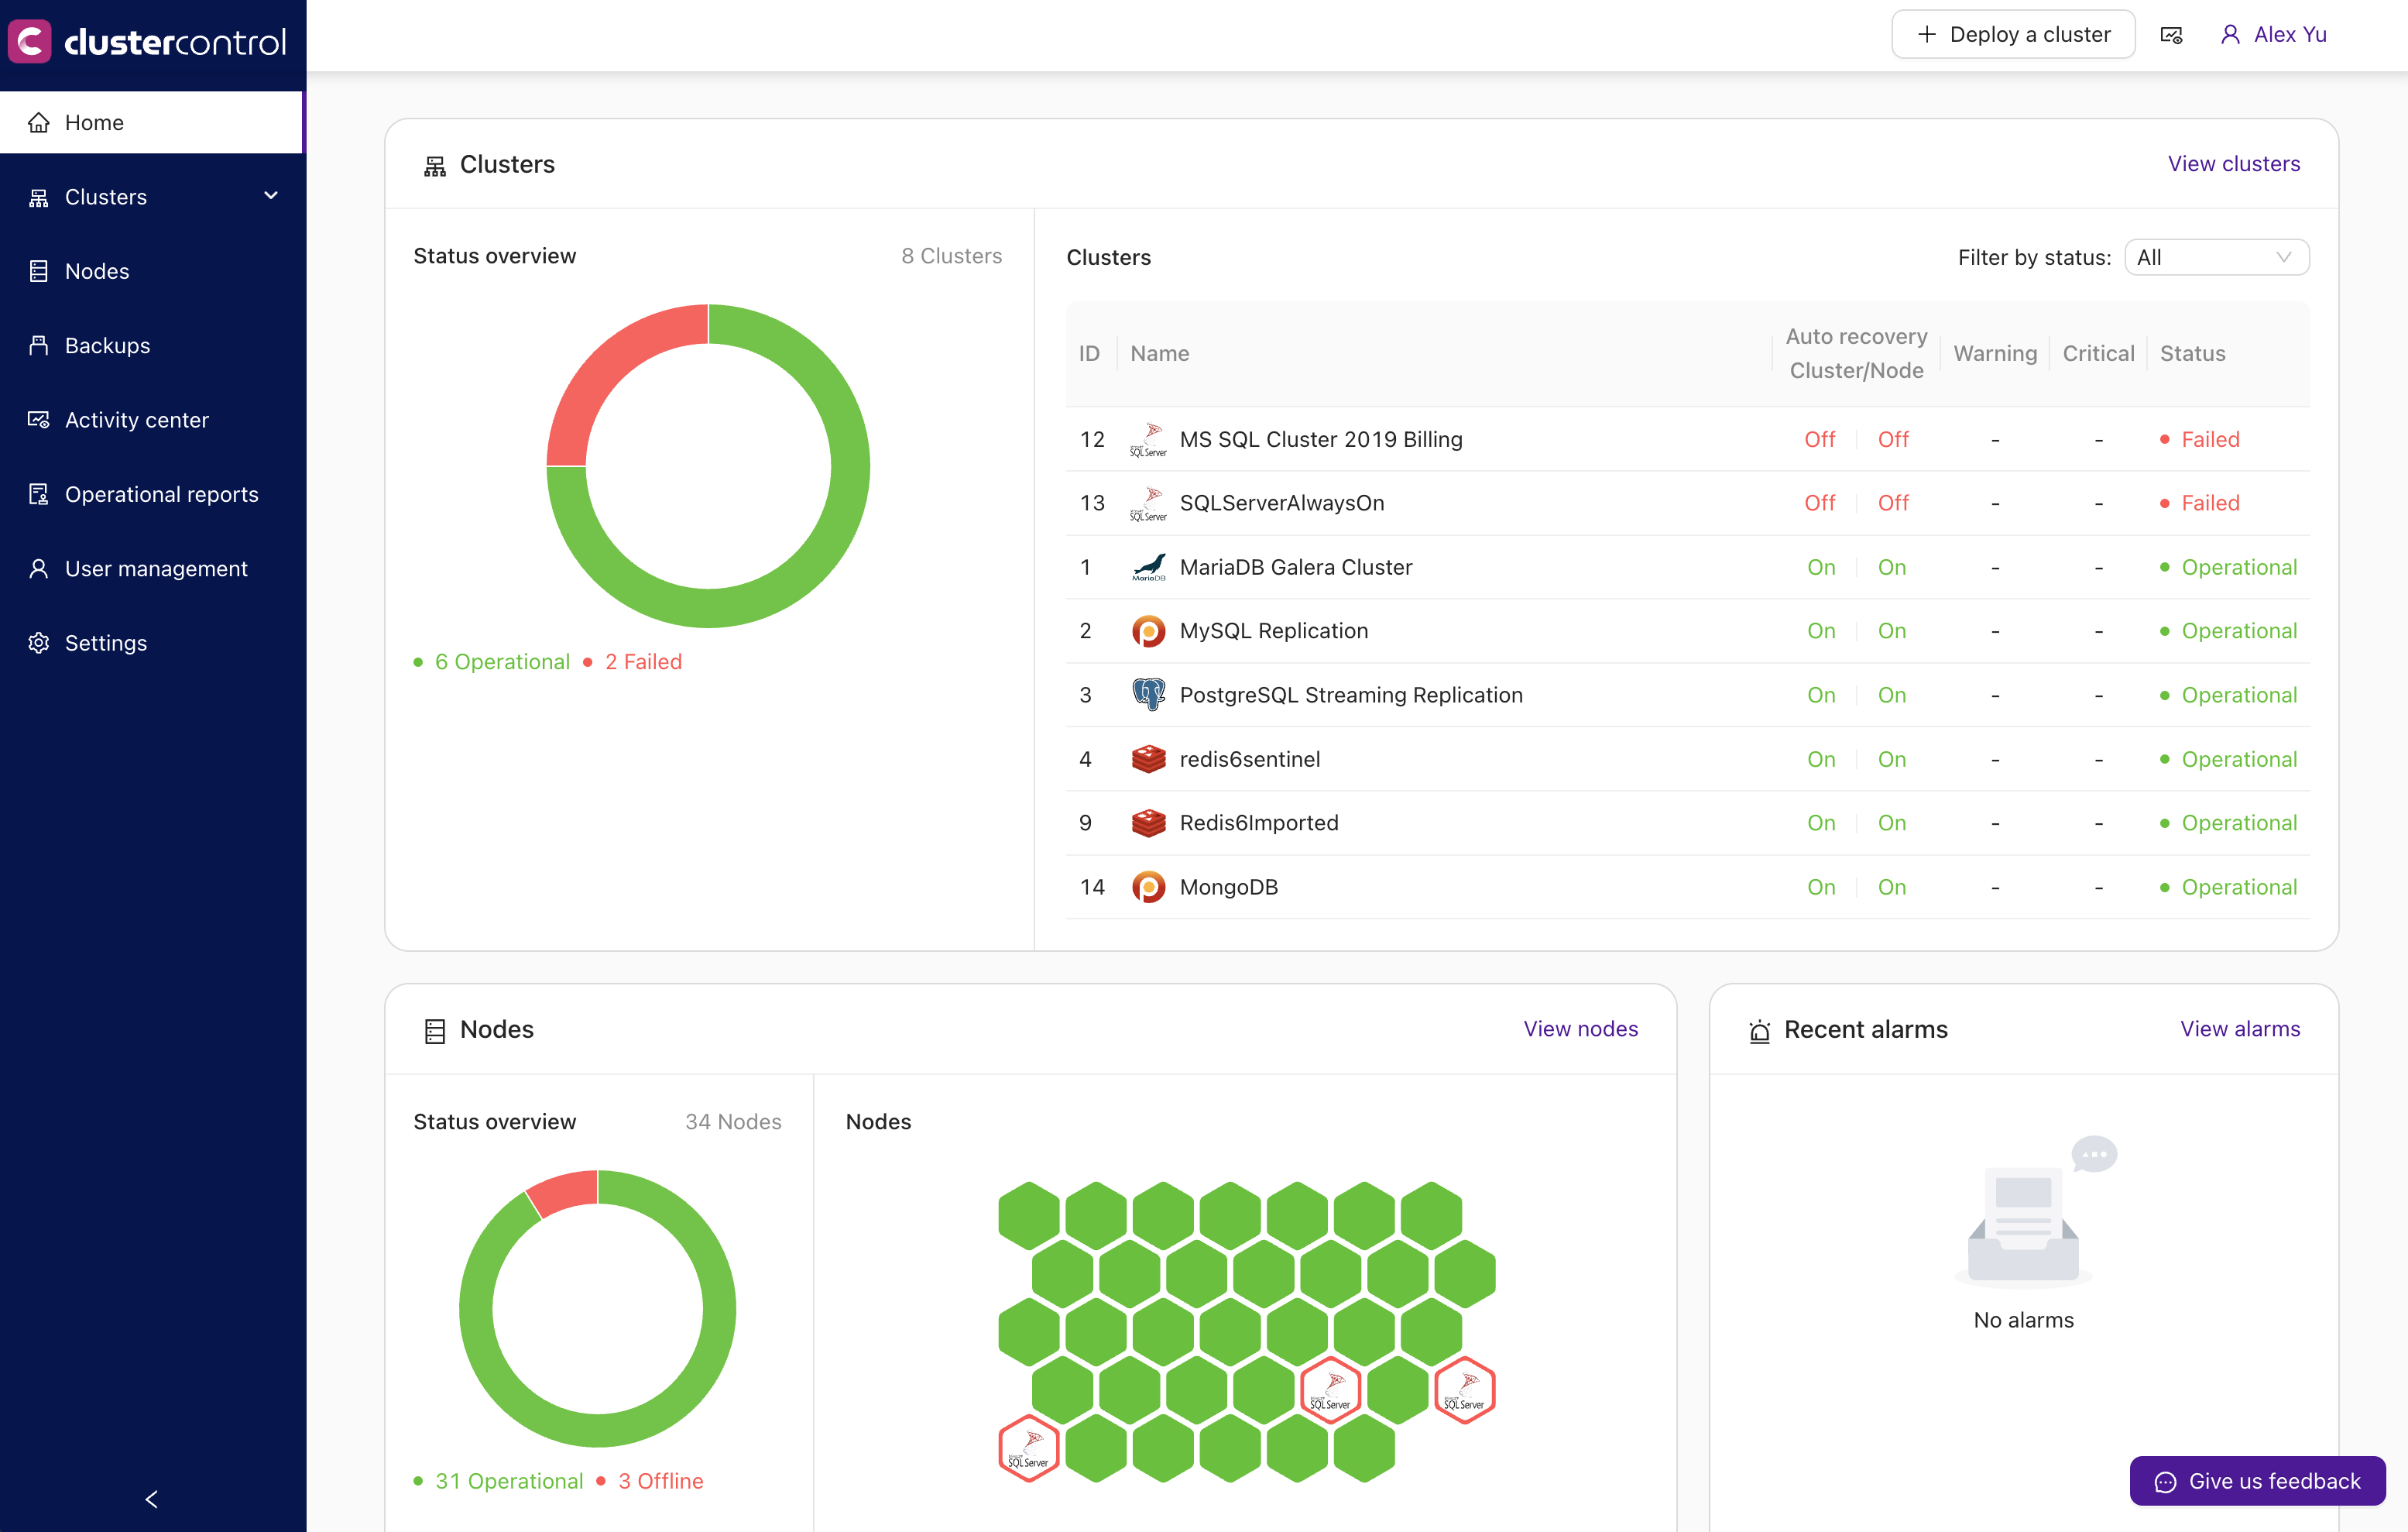Click the User management person icon
The height and width of the screenshot is (1532, 2408).
39,568
